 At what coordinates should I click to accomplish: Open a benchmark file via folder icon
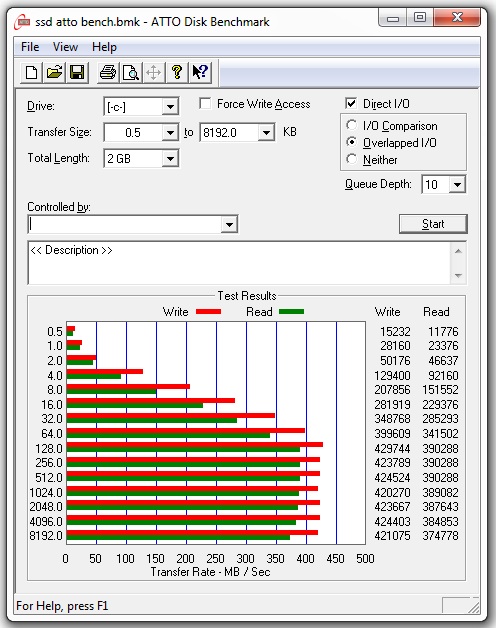[54, 72]
